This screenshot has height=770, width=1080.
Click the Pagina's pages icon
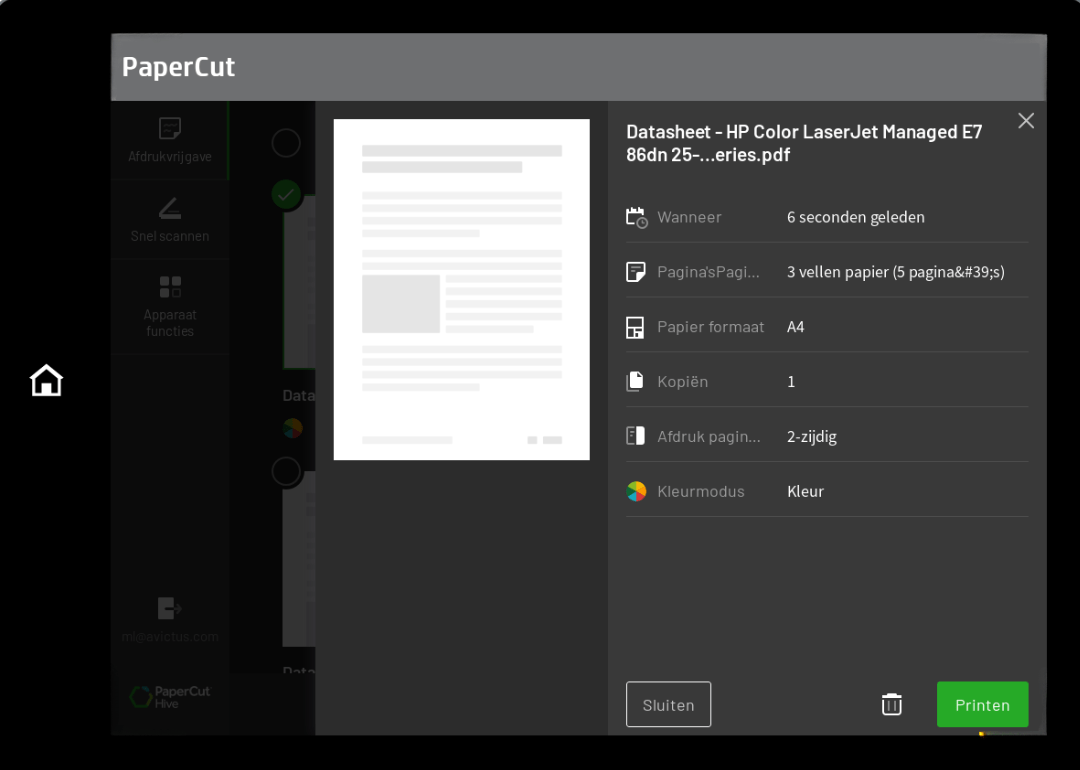(x=637, y=271)
